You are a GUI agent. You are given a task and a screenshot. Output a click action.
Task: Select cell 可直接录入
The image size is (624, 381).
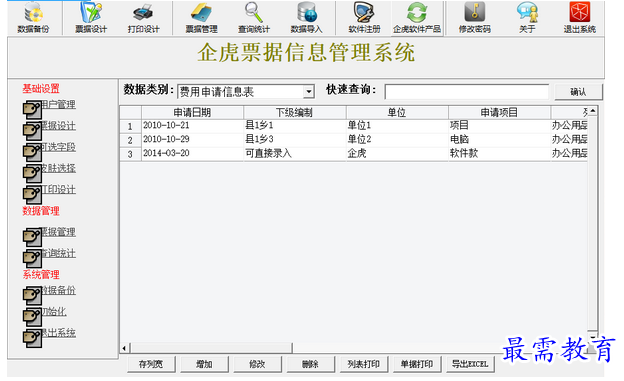pos(294,154)
